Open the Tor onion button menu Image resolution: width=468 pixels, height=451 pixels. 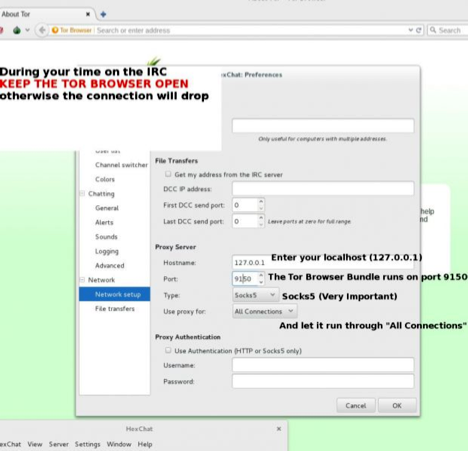pyautogui.click(x=17, y=30)
